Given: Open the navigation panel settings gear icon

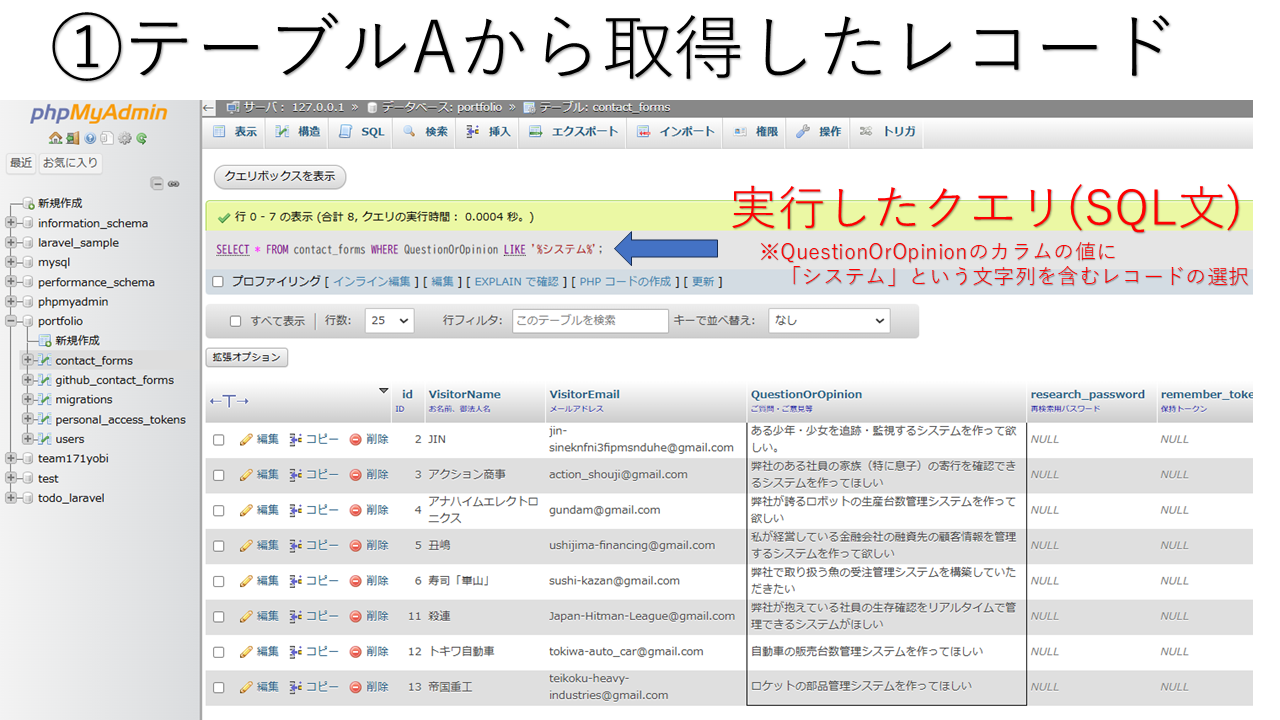Looking at the screenshot, I should (x=124, y=138).
